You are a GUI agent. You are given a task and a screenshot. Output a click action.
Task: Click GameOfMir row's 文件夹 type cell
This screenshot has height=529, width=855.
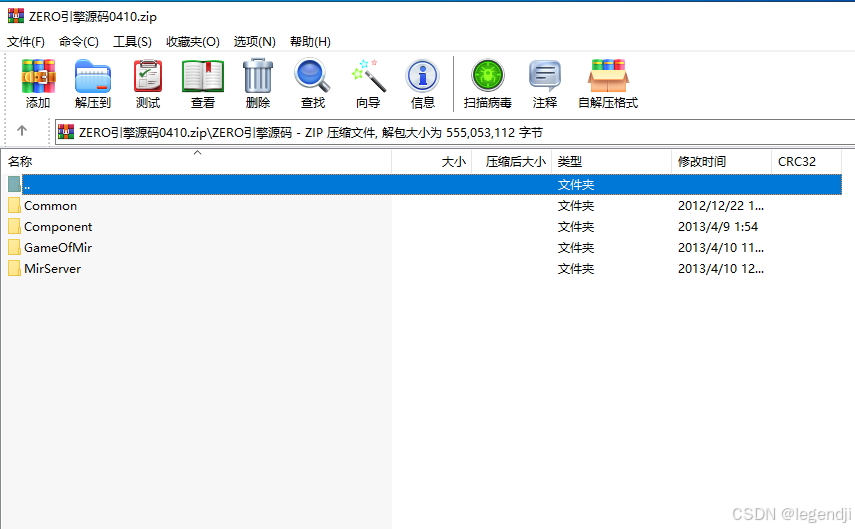pos(576,248)
